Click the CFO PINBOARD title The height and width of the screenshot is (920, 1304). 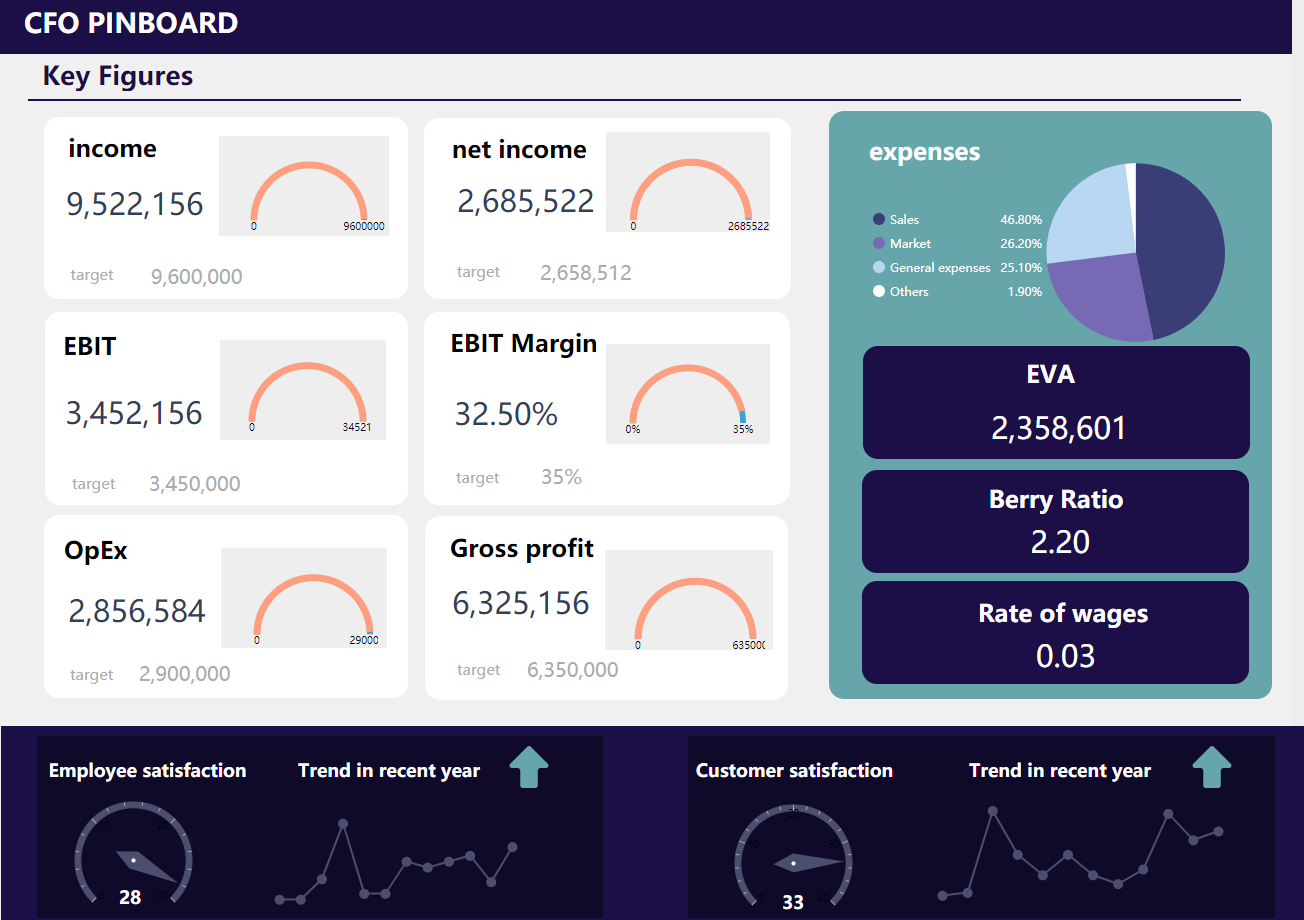[x=131, y=23]
